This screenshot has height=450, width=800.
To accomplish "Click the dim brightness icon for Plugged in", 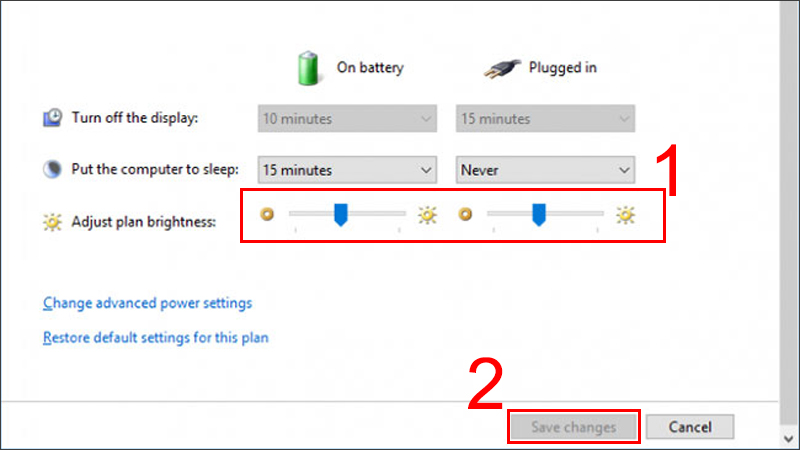I will tap(464, 214).
